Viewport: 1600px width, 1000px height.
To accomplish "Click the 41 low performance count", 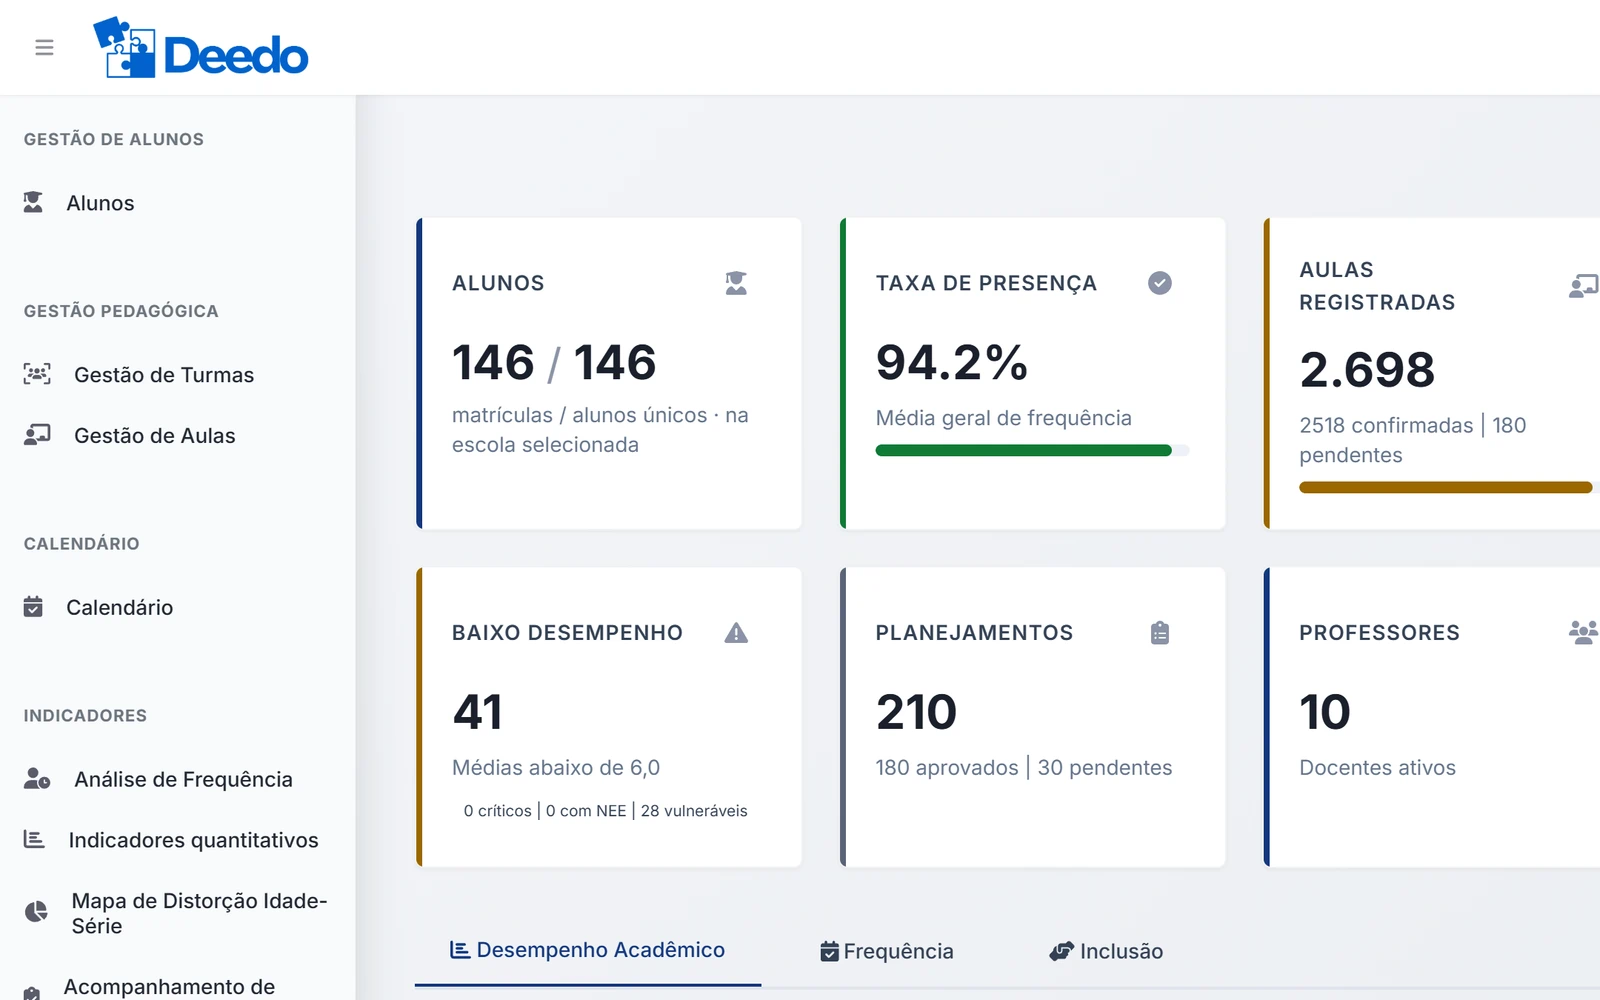I will 478,712.
